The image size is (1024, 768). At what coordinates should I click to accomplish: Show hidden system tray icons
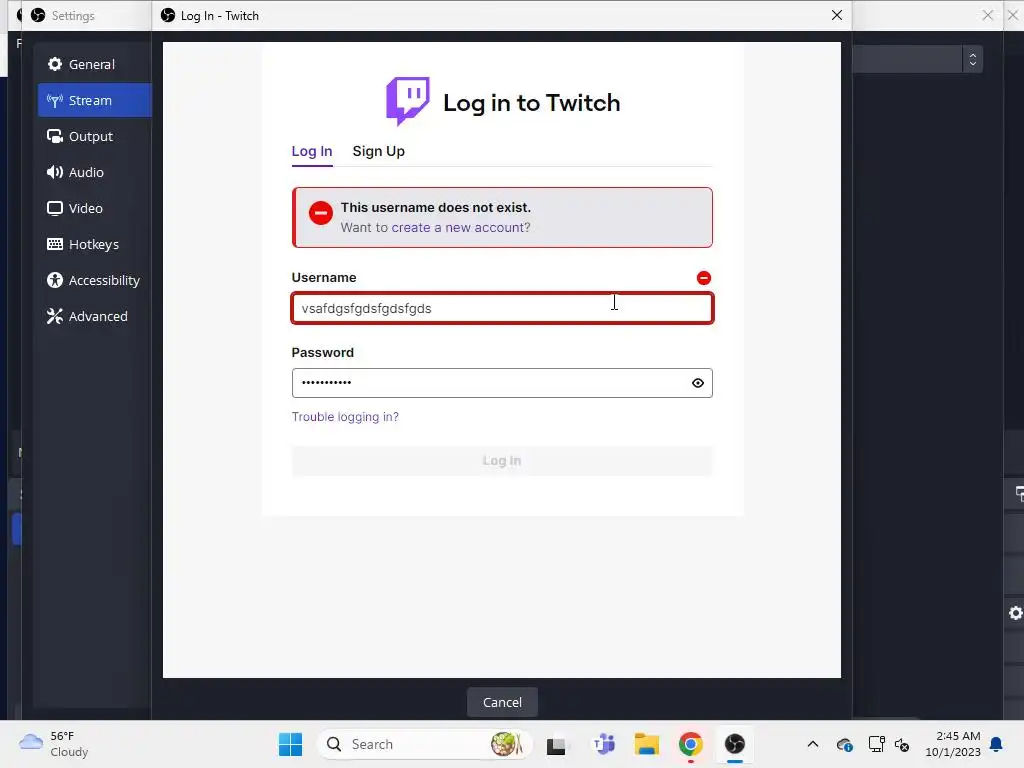click(x=812, y=744)
